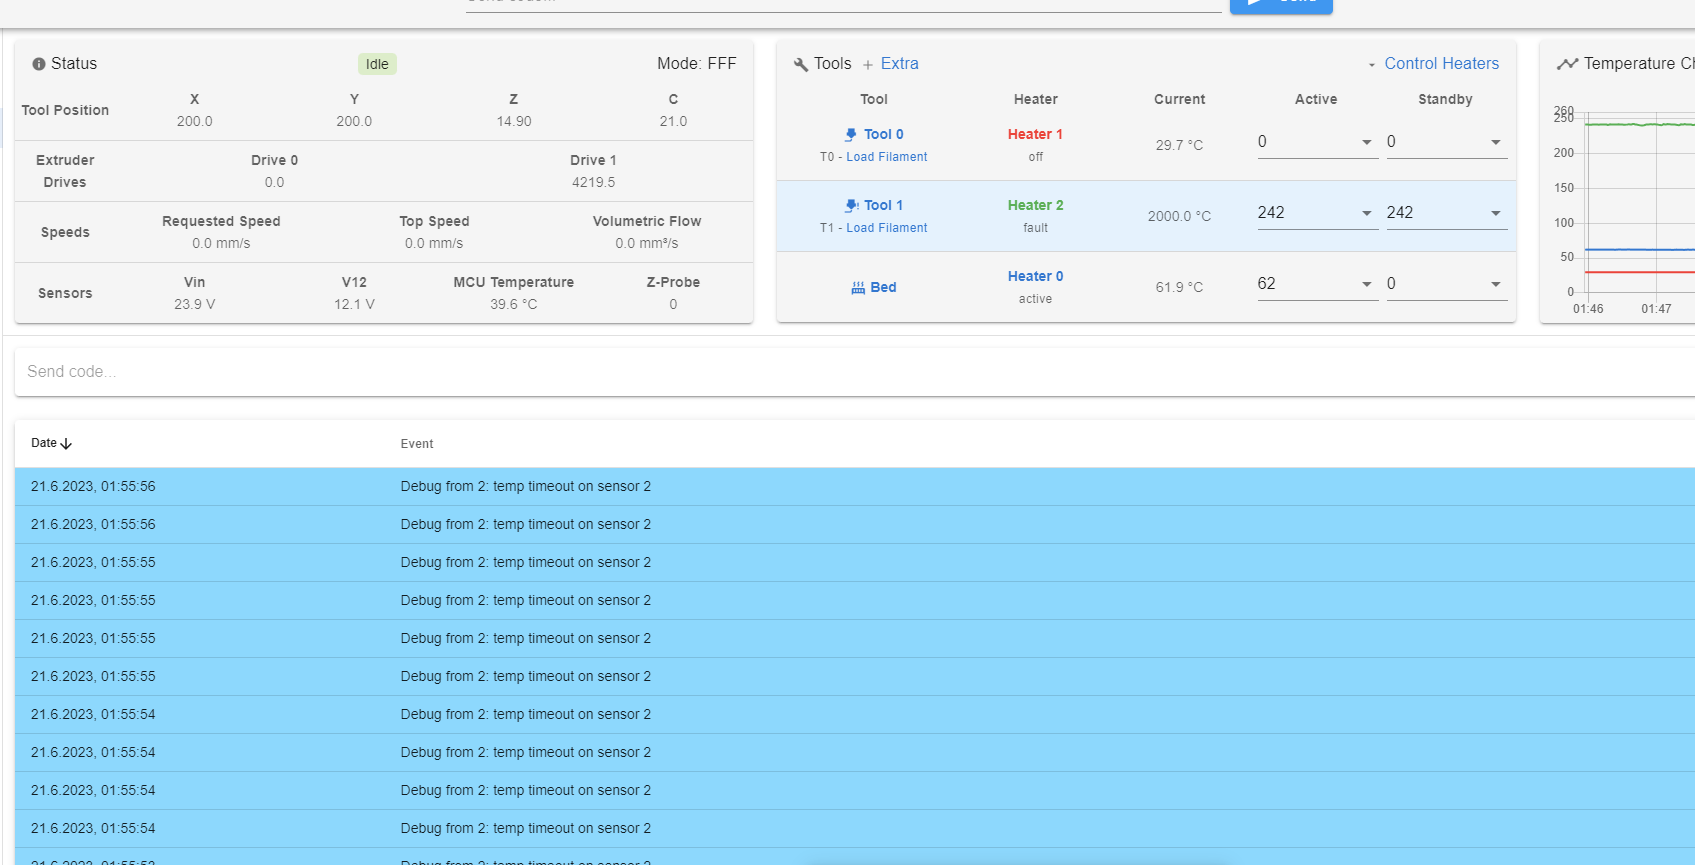
Task: Expand Tool 1 active temperature dropdown
Action: [x=1367, y=213]
